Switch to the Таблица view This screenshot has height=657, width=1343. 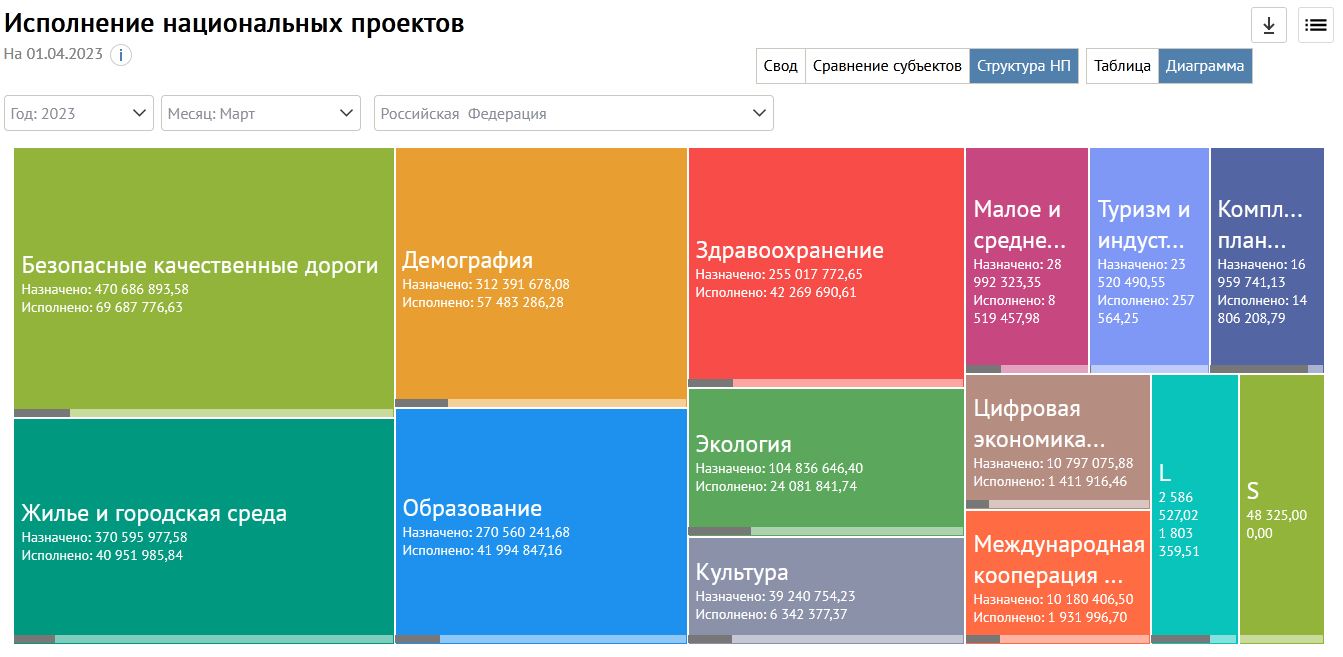coord(1122,66)
